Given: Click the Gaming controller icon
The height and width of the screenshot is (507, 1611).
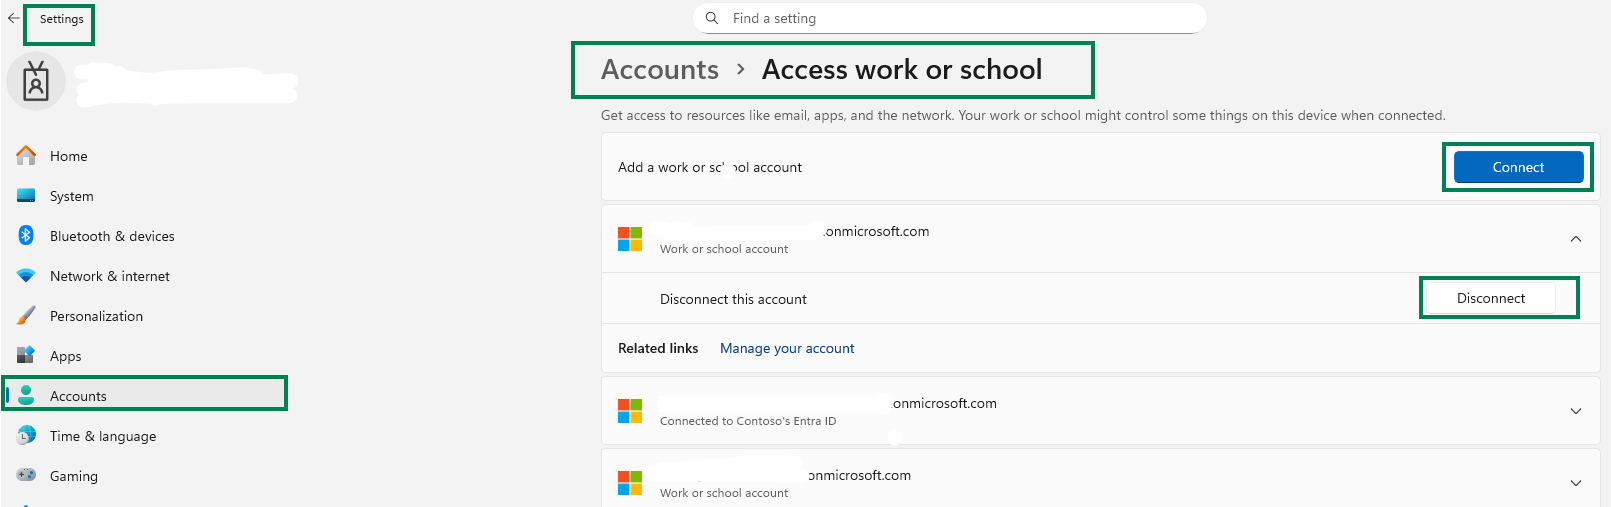Looking at the screenshot, I should pos(26,475).
